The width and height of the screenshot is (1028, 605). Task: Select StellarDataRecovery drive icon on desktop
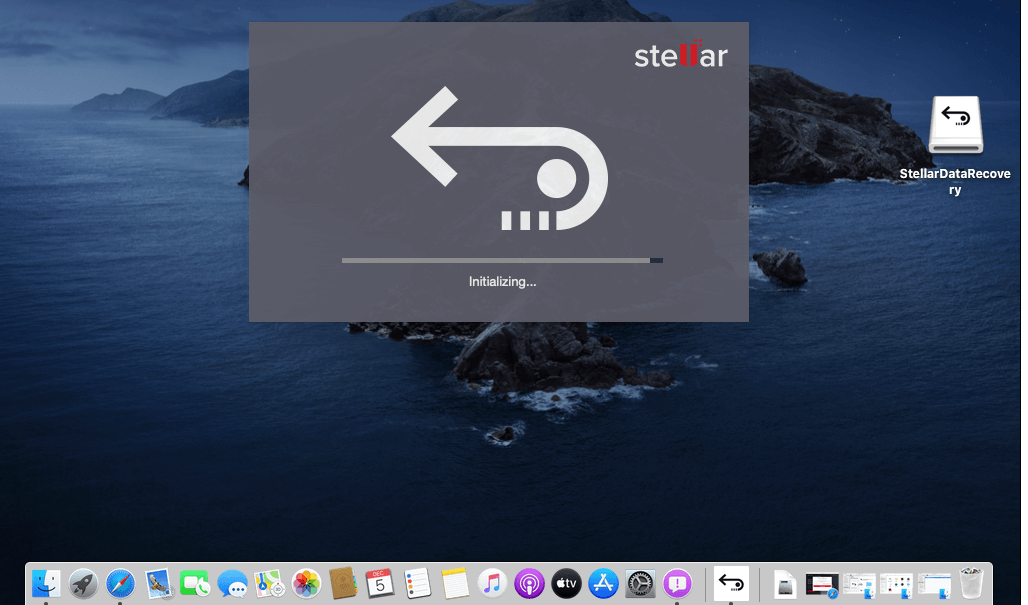[956, 125]
